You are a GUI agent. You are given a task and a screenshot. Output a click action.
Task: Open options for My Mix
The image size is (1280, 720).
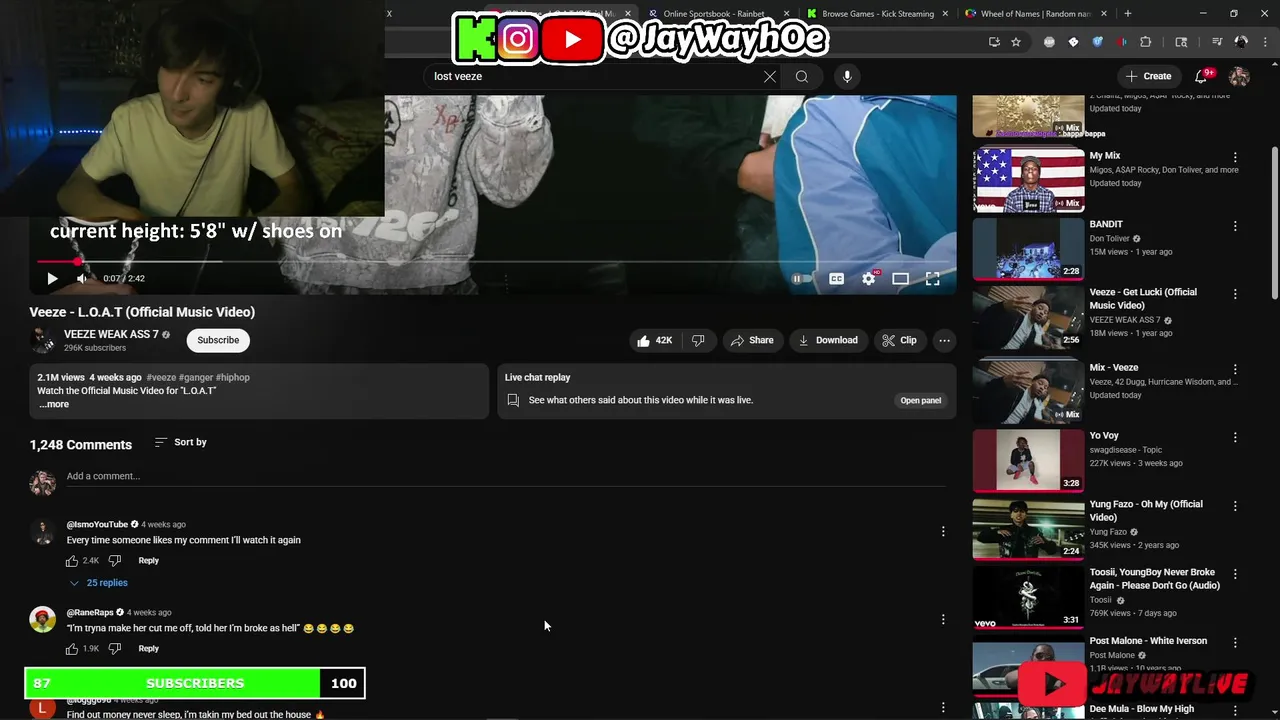(x=1235, y=158)
